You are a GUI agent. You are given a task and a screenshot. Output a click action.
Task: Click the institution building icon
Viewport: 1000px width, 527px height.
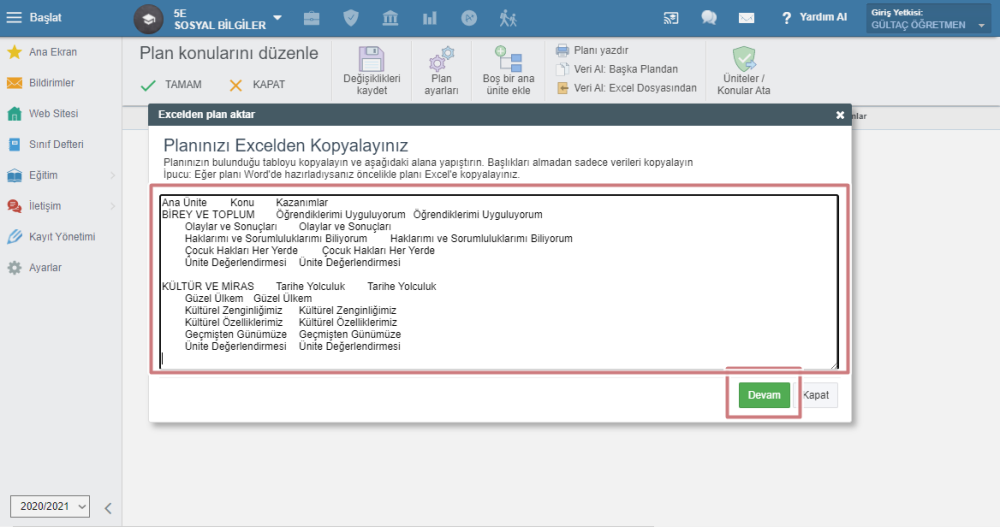click(x=390, y=18)
